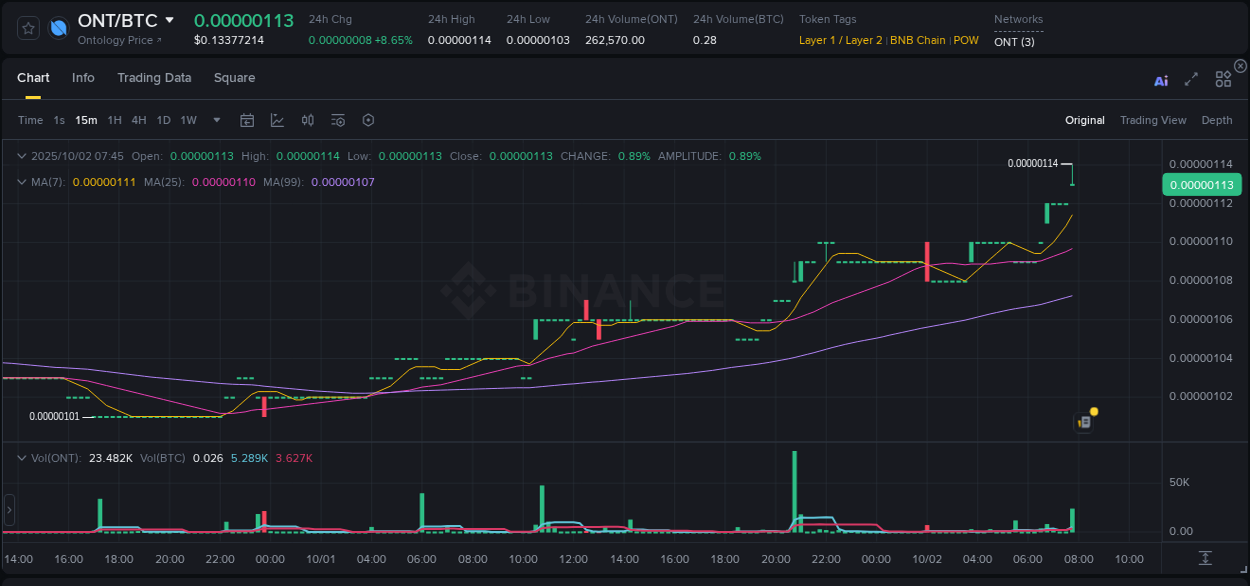This screenshot has width=1250, height=586.
Task: Open the hexagon chart settings icon
Action: coord(368,120)
